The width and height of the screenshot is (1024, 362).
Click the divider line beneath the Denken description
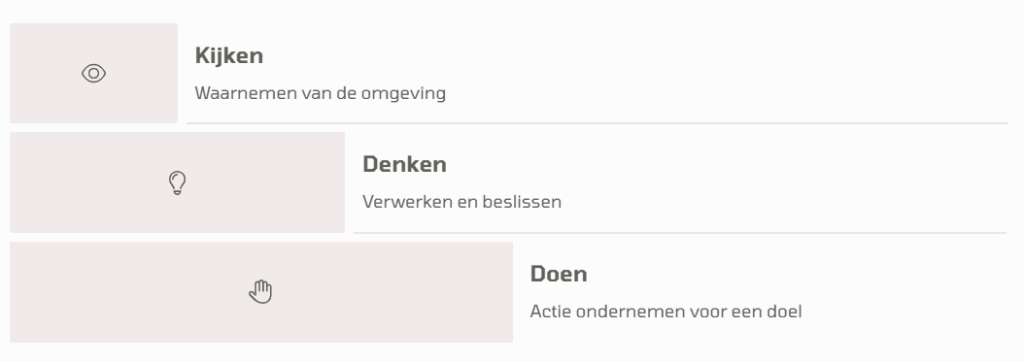(680, 233)
